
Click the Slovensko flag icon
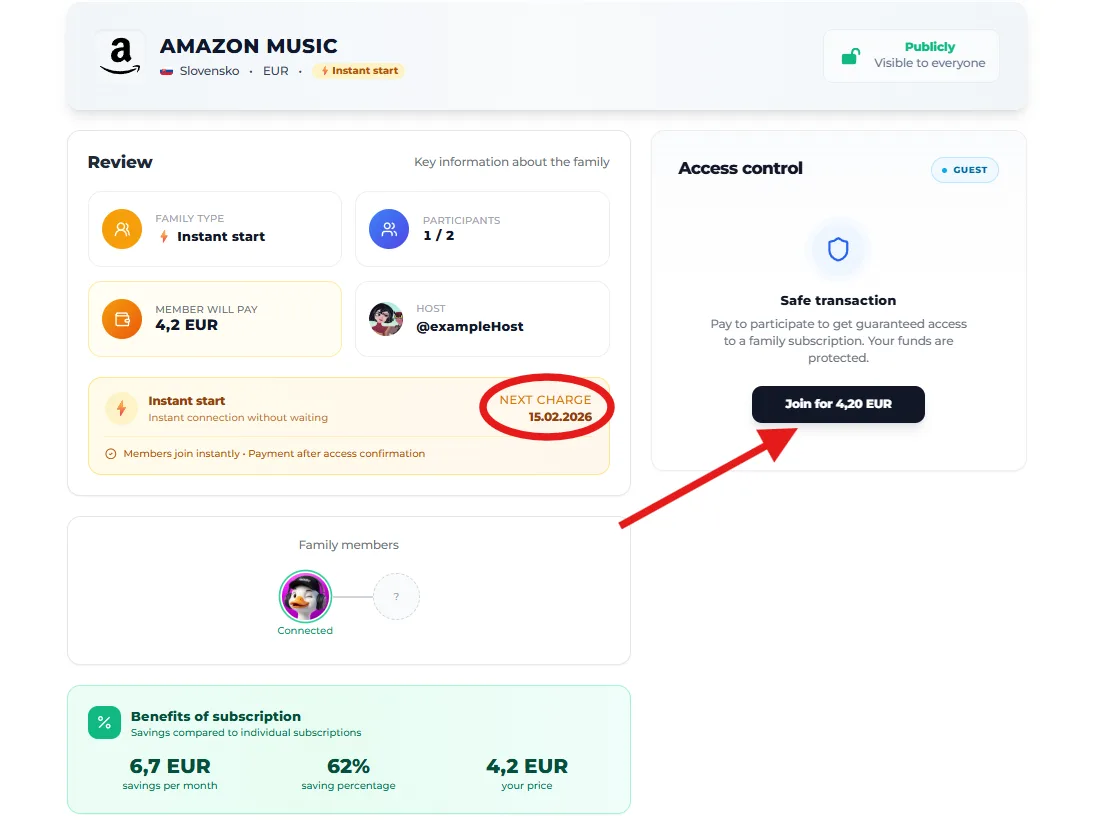pos(167,71)
